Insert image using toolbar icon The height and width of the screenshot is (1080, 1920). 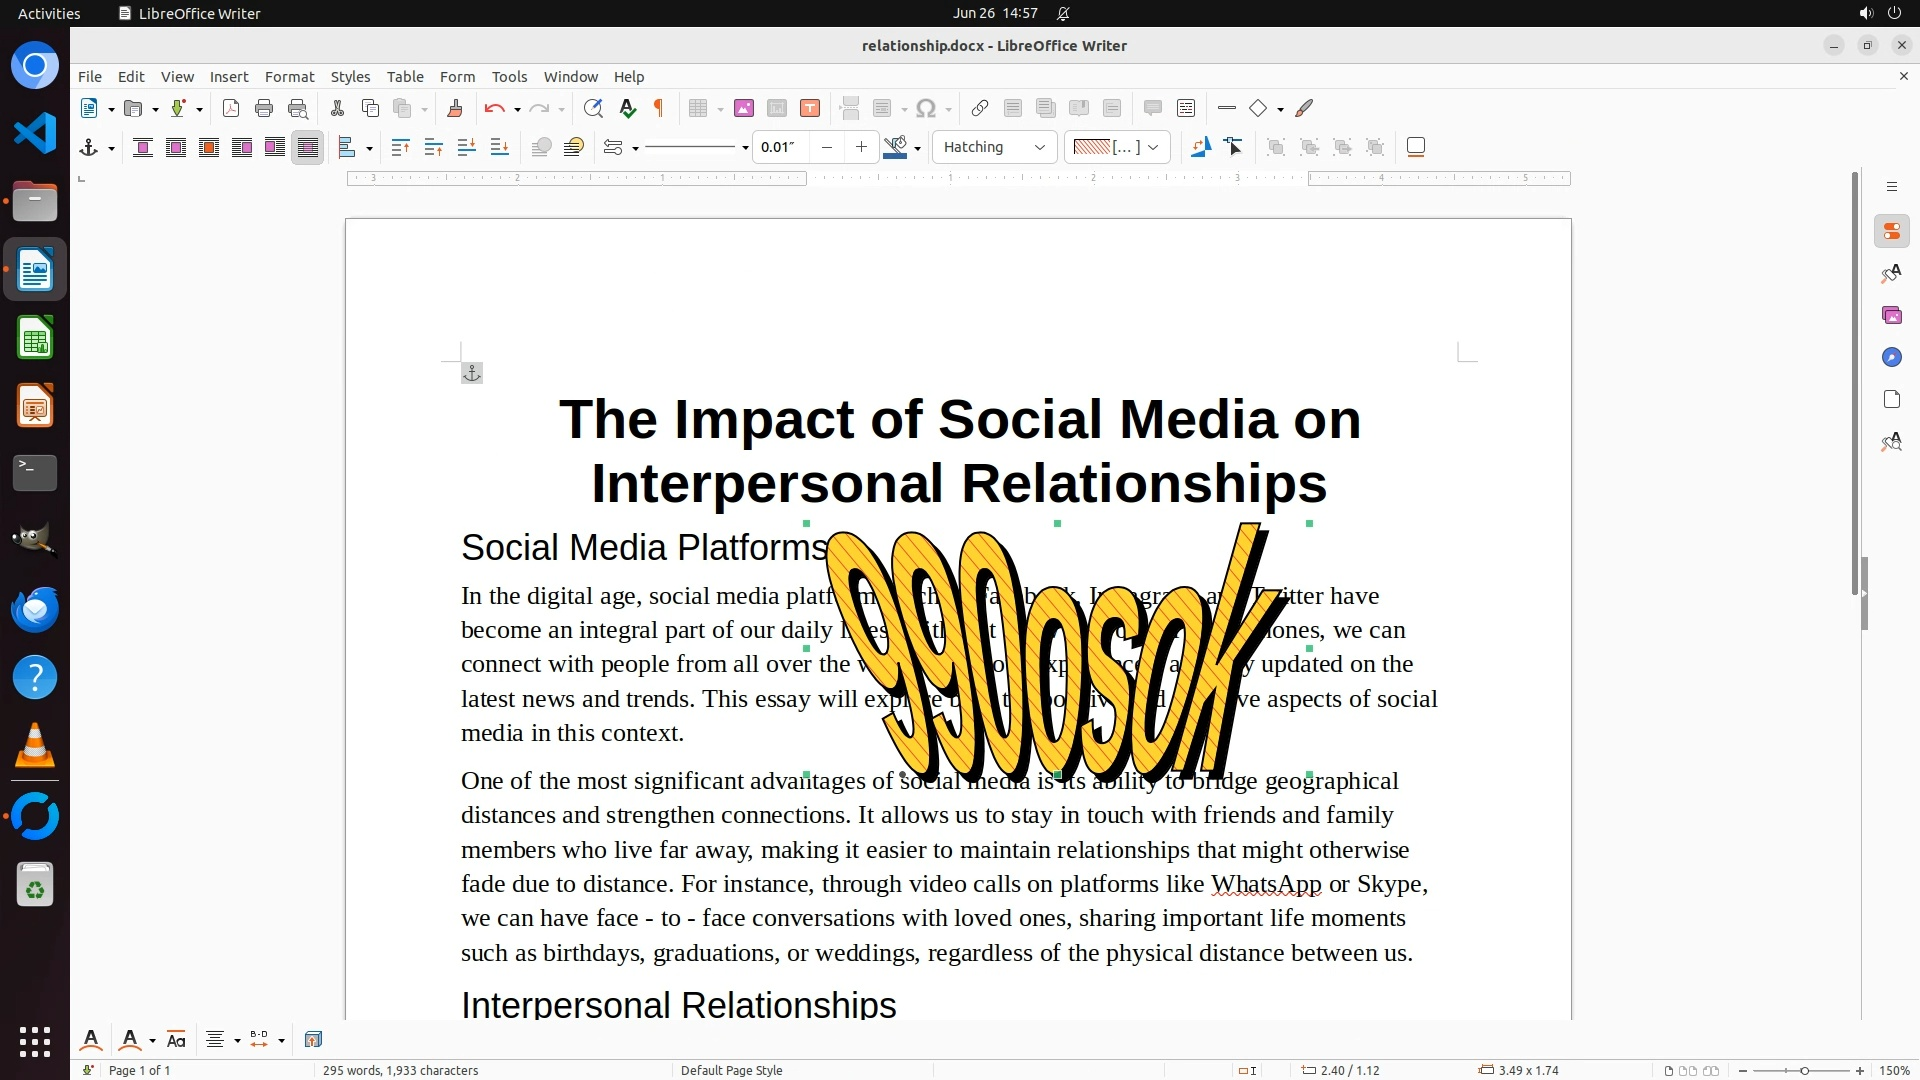[743, 109]
